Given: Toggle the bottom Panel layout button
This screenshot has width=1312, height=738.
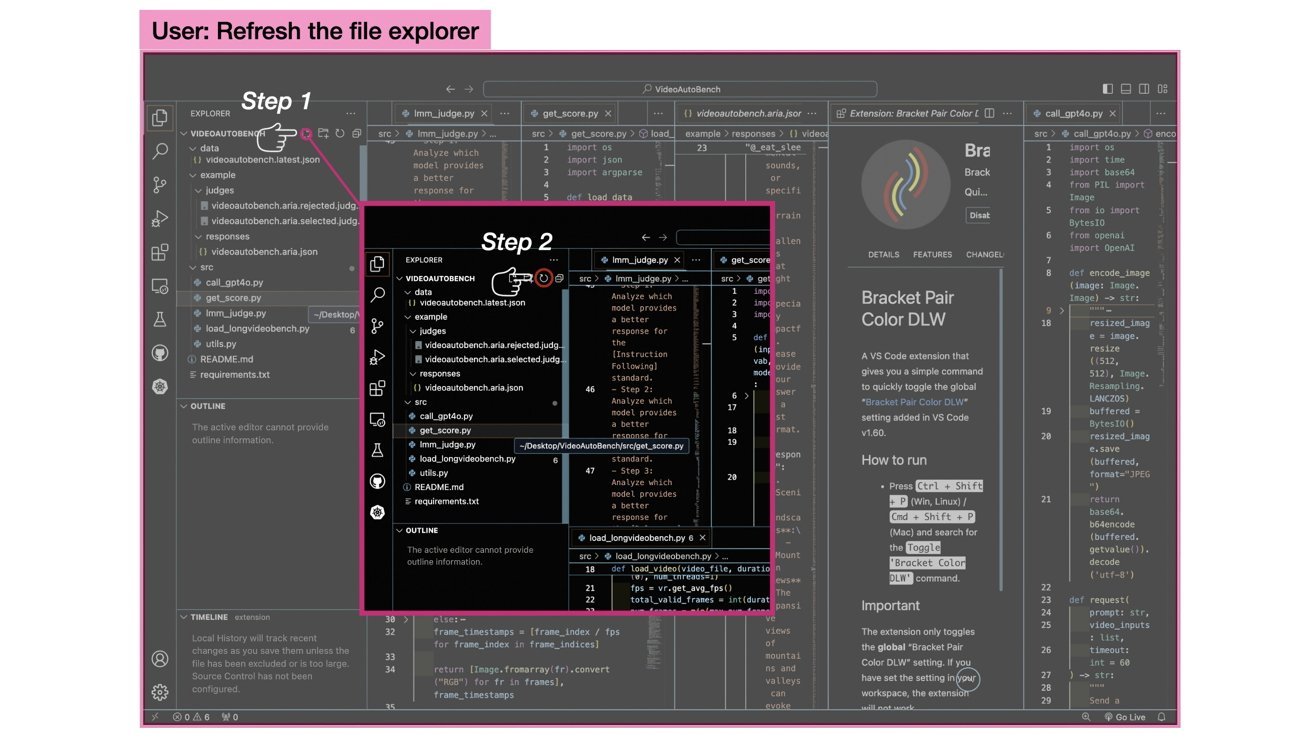Looking at the screenshot, I should point(1125,89).
